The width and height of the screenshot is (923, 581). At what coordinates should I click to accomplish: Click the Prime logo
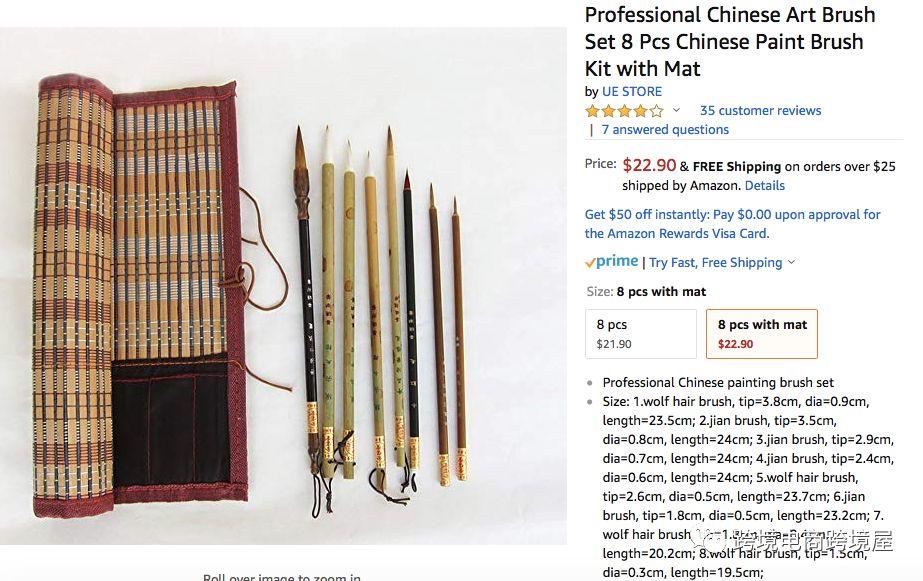[x=612, y=261]
